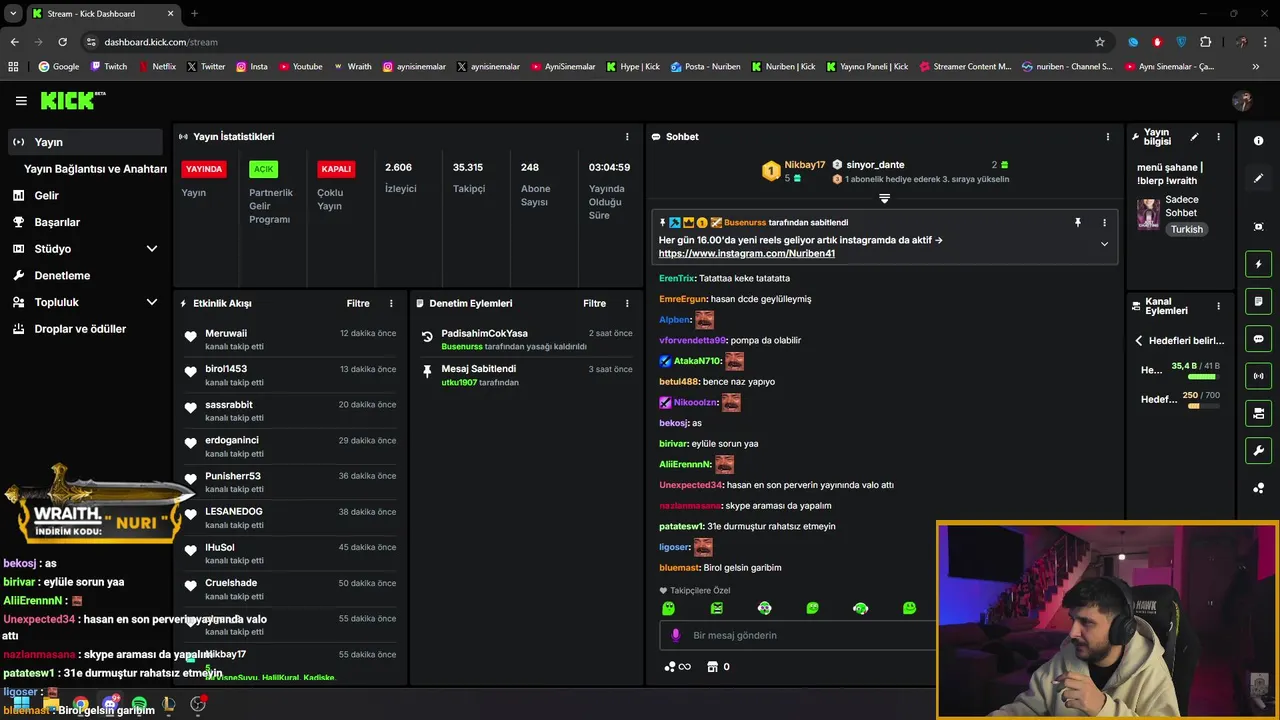
Task: Toggle the chat bubble panel in right toolbar
Action: coord(1258,339)
